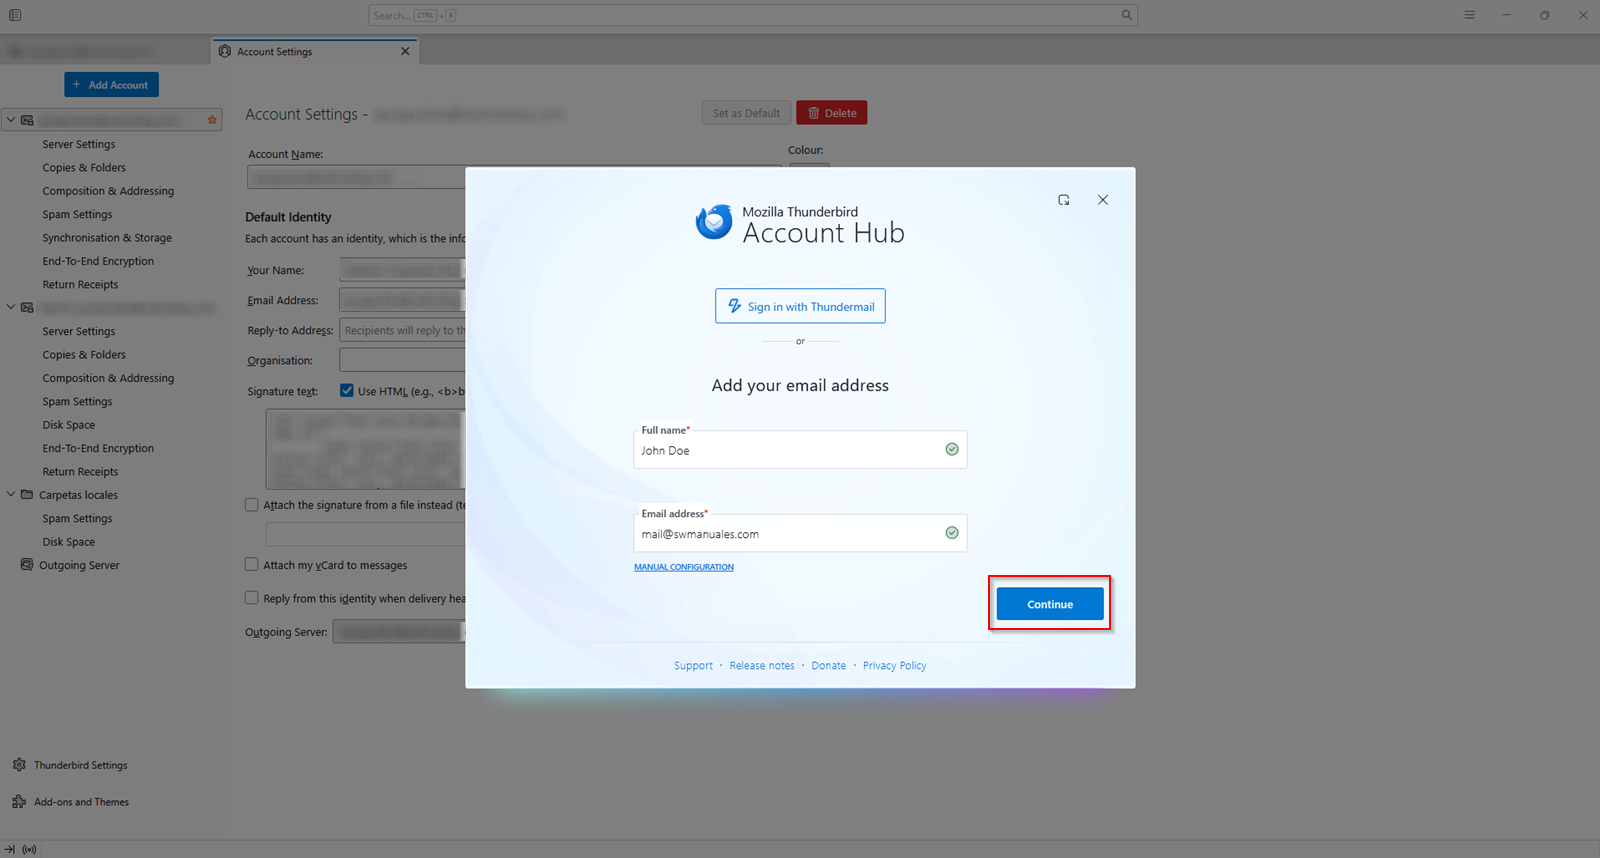Enable Attach my vCard to messages
This screenshot has width=1600, height=858.
[252, 565]
